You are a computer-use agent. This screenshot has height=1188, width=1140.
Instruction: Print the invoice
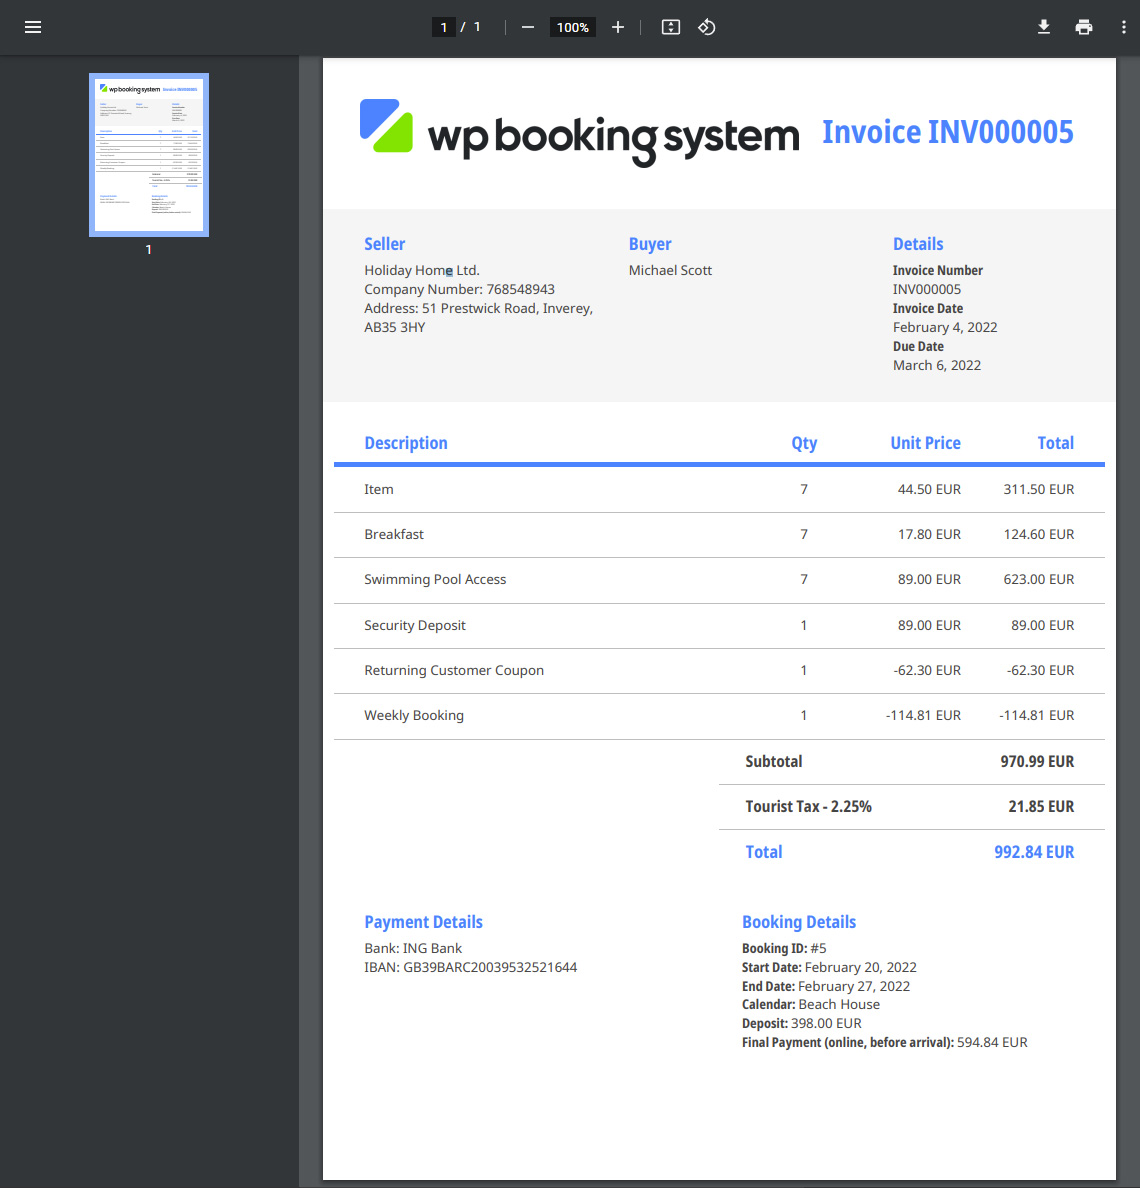1084,27
